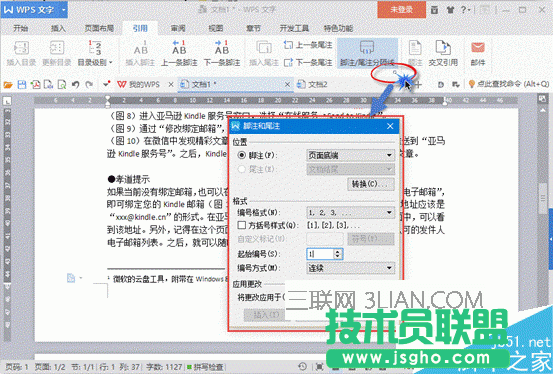Open the 章节 (Section) ribbon tab
Image resolution: width=553 pixels, height=374 pixels.
click(x=253, y=28)
